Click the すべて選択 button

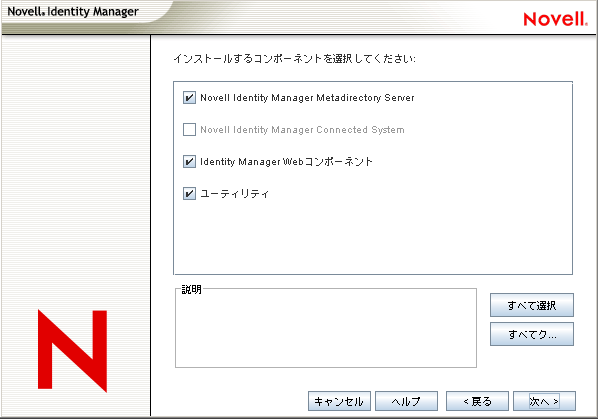pyautogui.click(x=532, y=305)
